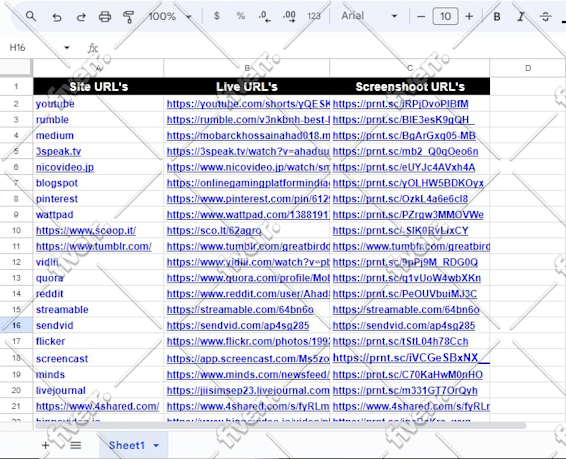This screenshot has width=566, height=459.
Task: Select the youtube cell in column A
Action: (x=98, y=104)
